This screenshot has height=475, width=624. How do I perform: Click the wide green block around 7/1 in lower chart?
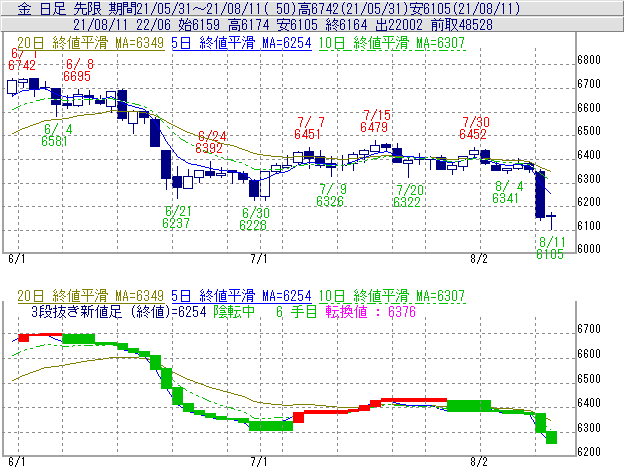pos(271,426)
